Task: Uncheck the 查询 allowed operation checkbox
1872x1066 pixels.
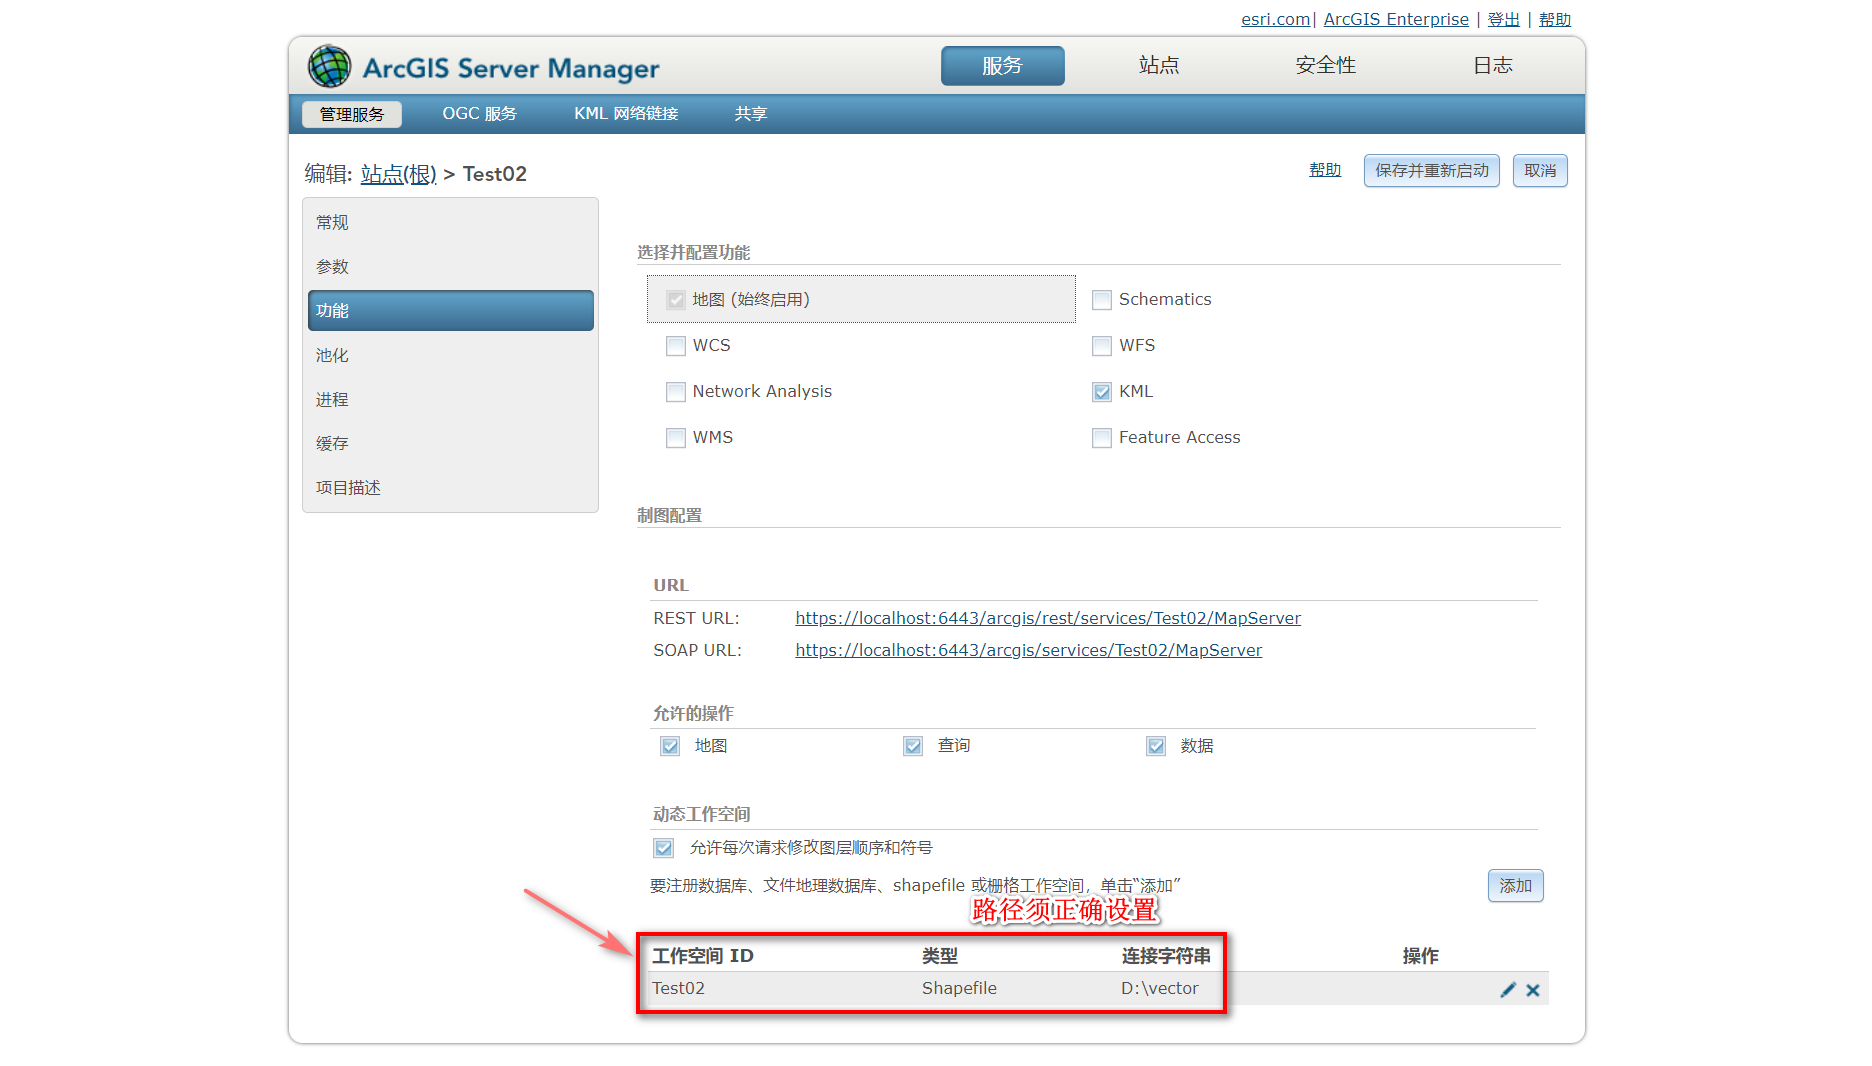Action: [x=913, y=746]
